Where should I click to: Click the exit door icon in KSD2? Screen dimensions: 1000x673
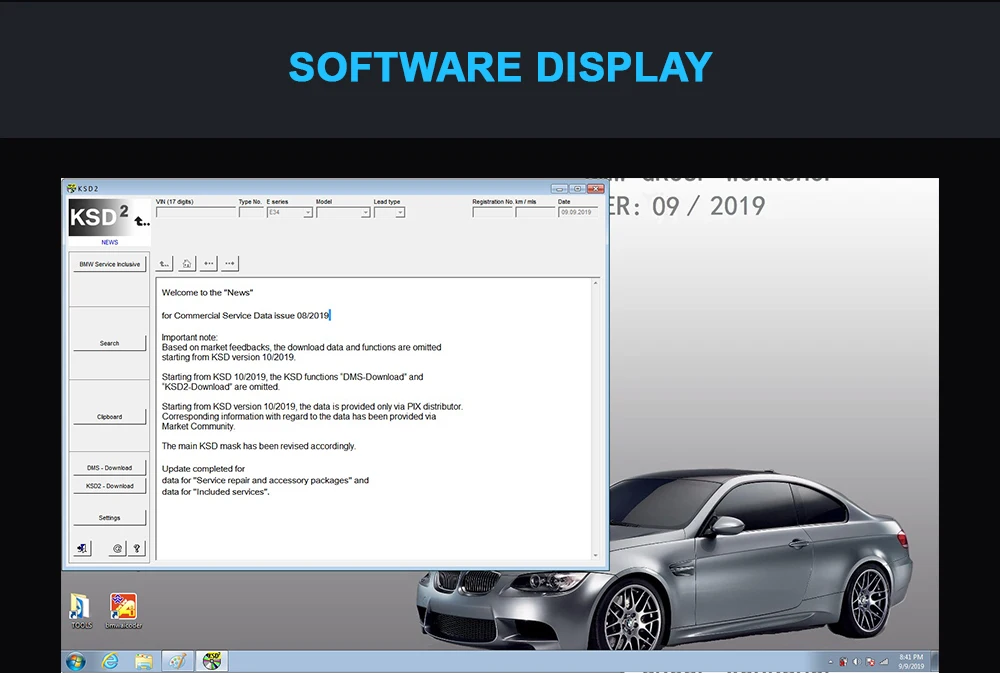coord(82,549)
